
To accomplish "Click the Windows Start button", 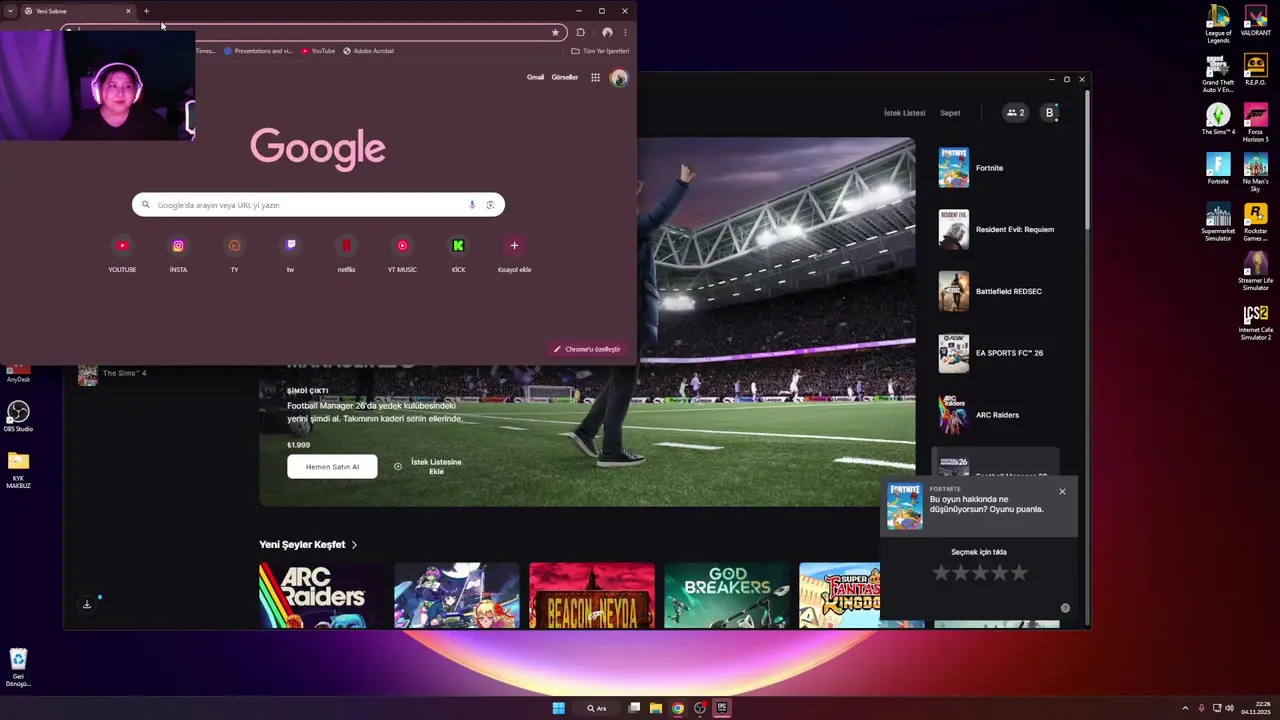I will 559,708.
